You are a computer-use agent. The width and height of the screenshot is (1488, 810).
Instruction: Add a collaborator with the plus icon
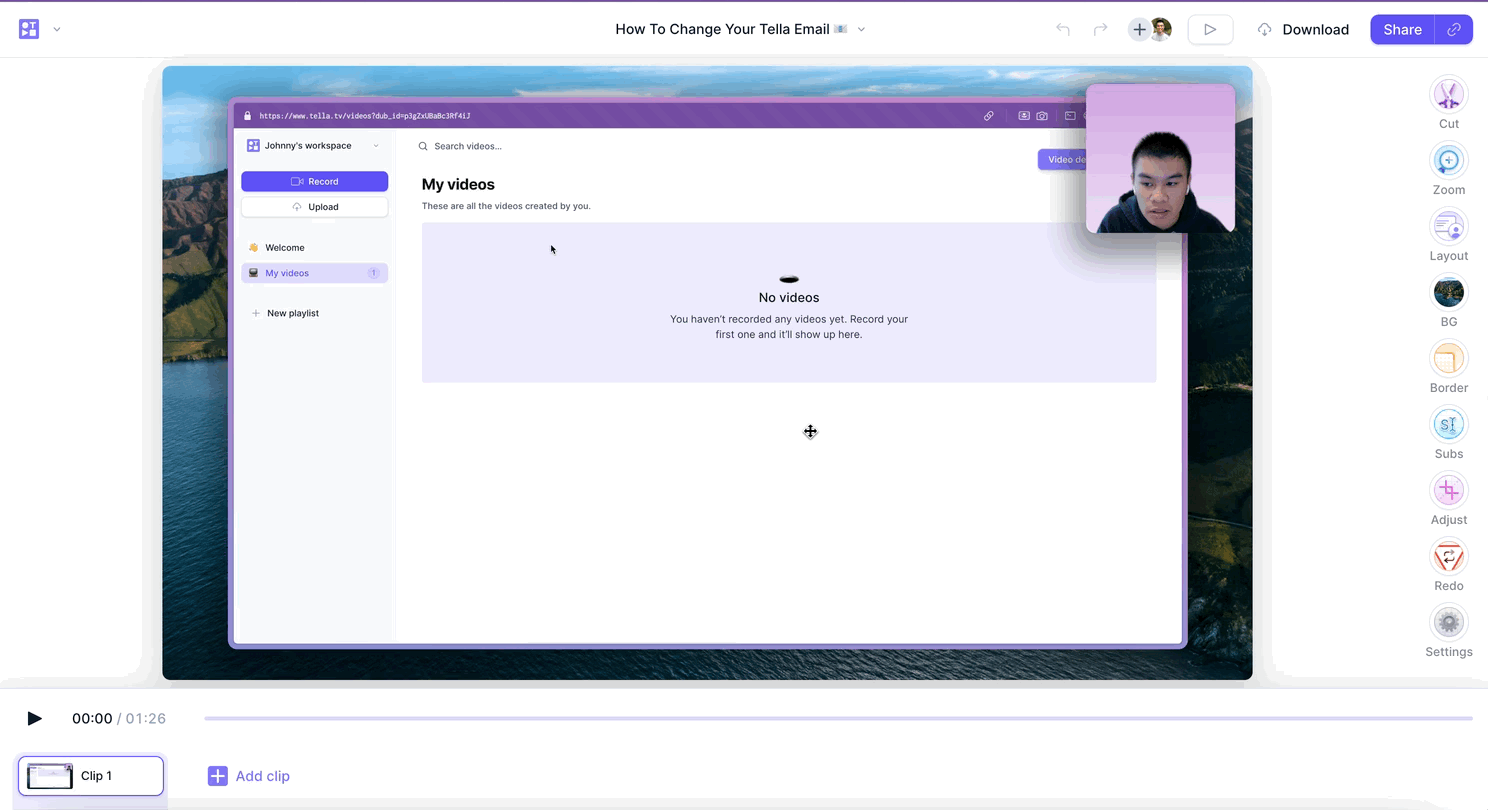(1139, 30)
